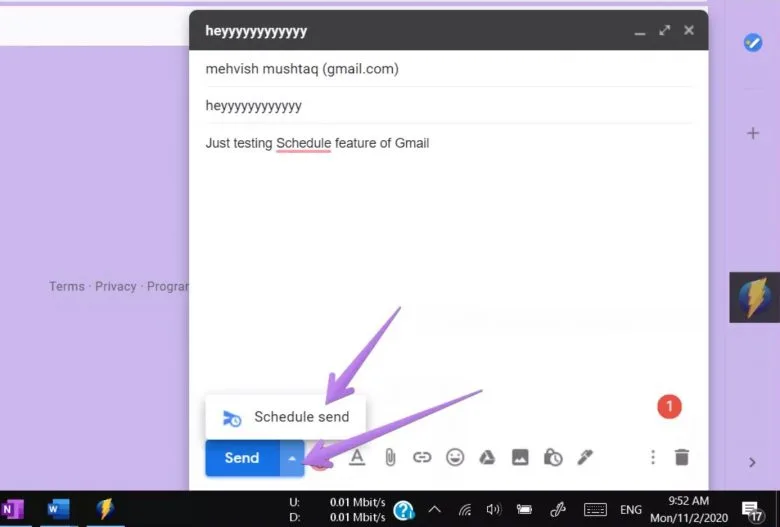Click the recipient field mehvish mushtaq
Screen dimensions: 780x527
(x=302, y=69)
